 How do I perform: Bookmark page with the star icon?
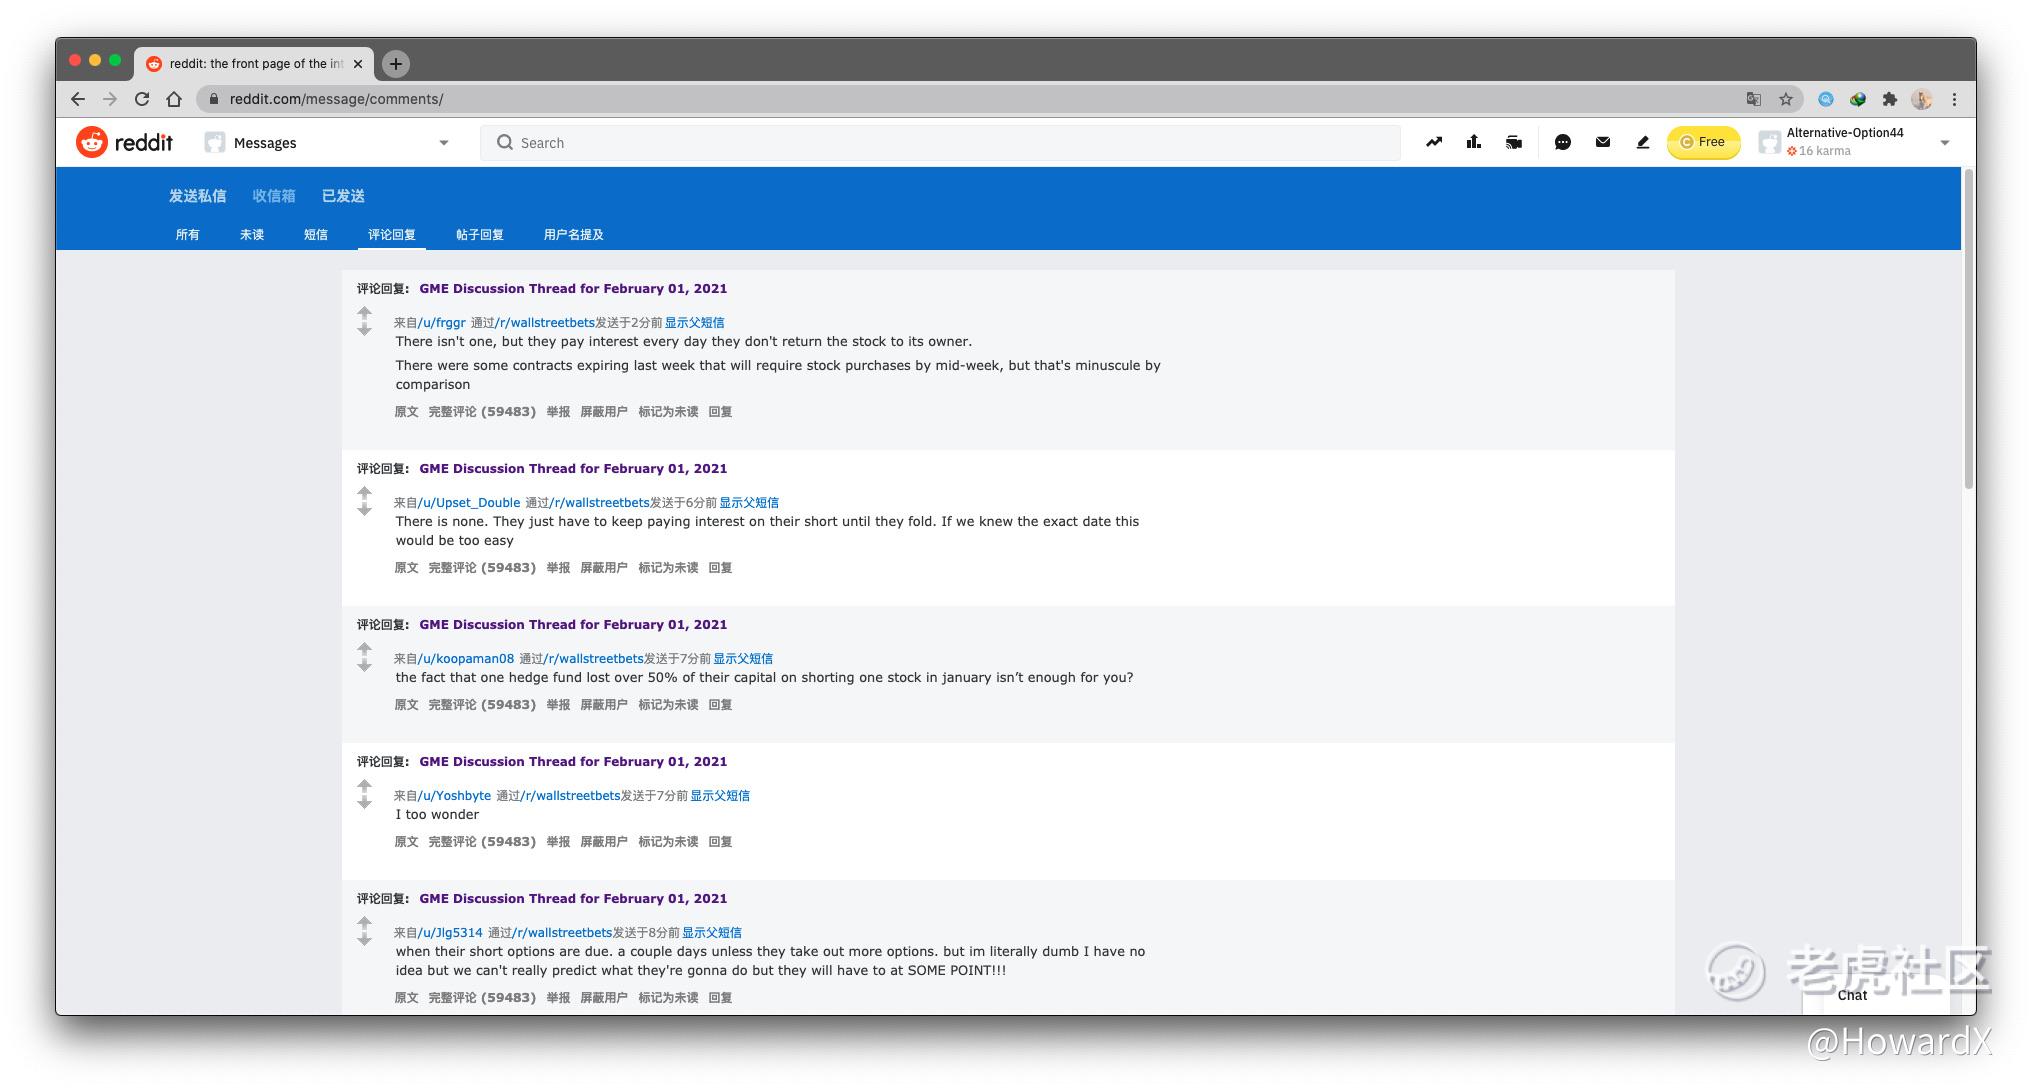1786,99
